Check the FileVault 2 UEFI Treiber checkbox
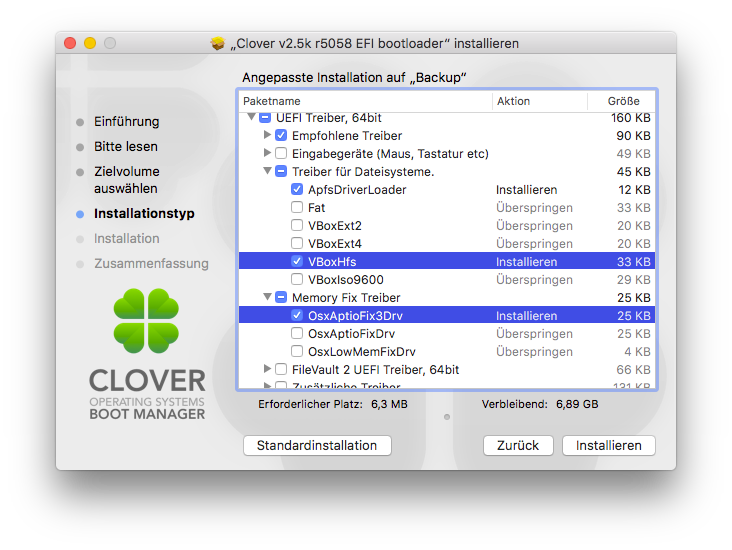This screenshot has height=550, width=732. (281, 369)
